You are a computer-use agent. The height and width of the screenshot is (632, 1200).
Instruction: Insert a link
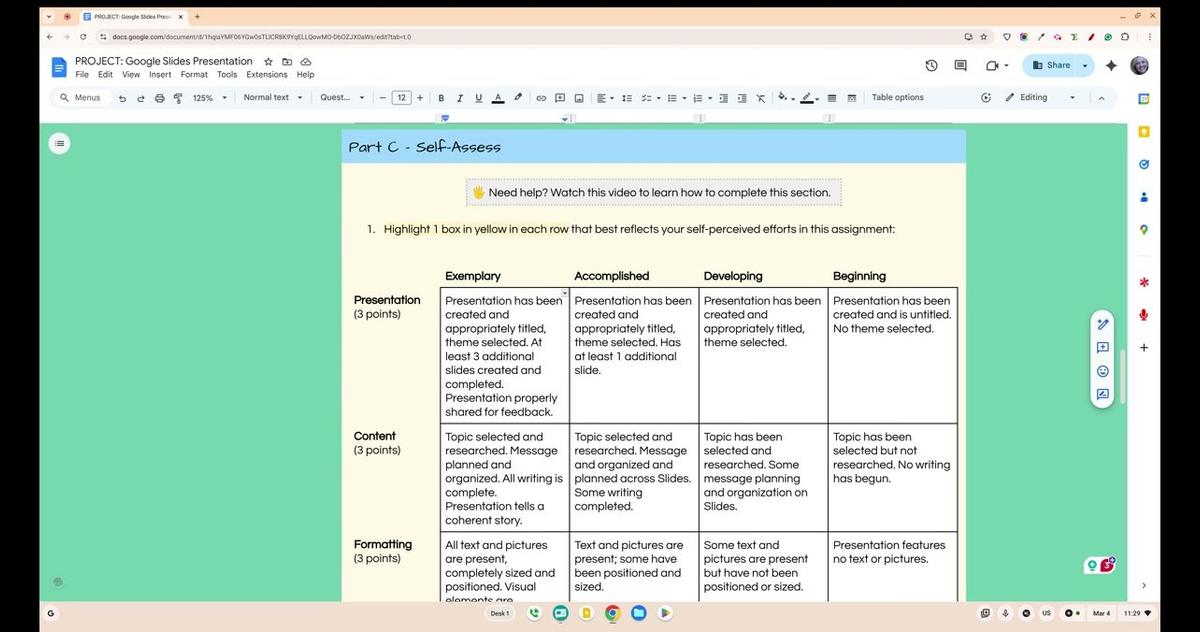[541, 97]
